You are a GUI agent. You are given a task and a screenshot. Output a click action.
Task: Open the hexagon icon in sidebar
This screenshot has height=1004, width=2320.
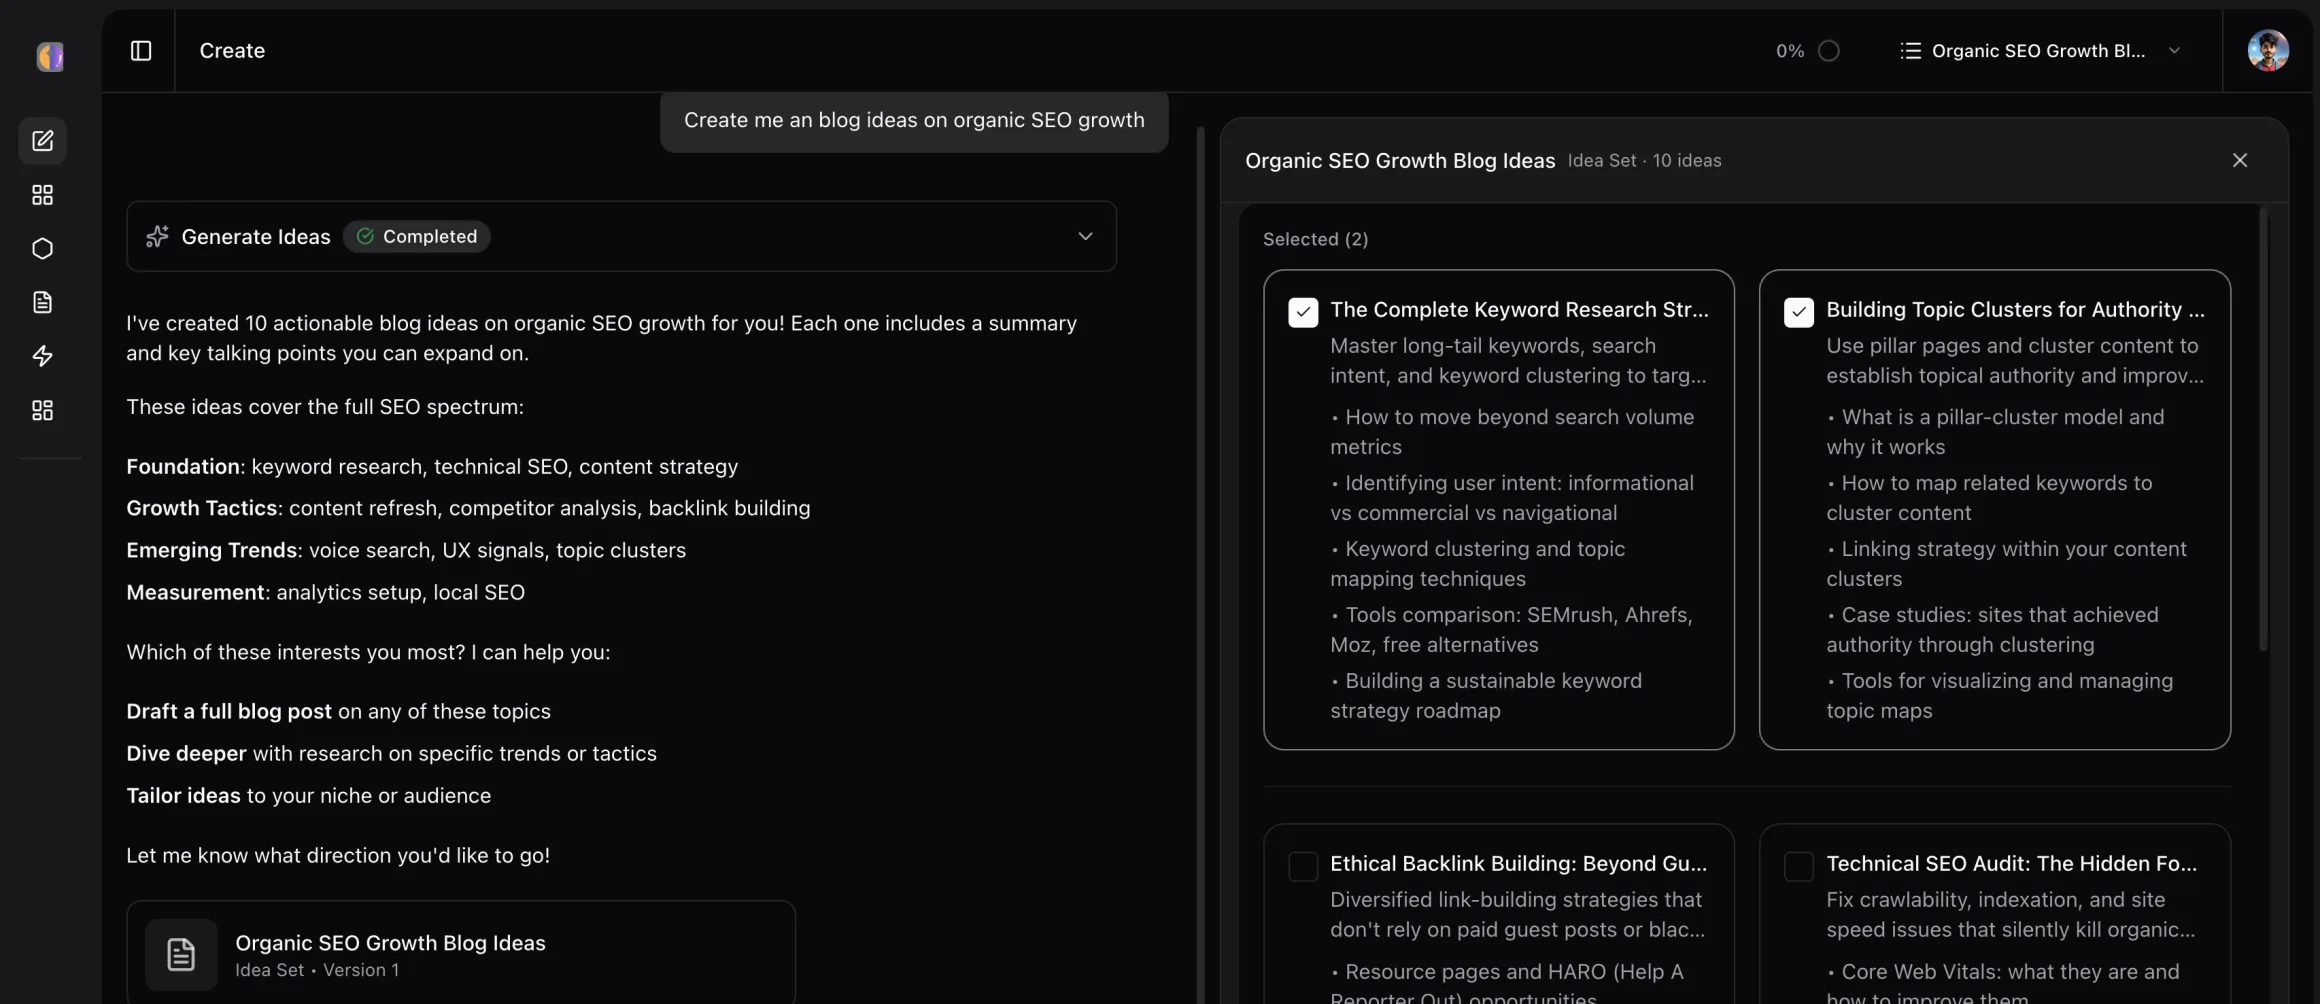point(42,249)
